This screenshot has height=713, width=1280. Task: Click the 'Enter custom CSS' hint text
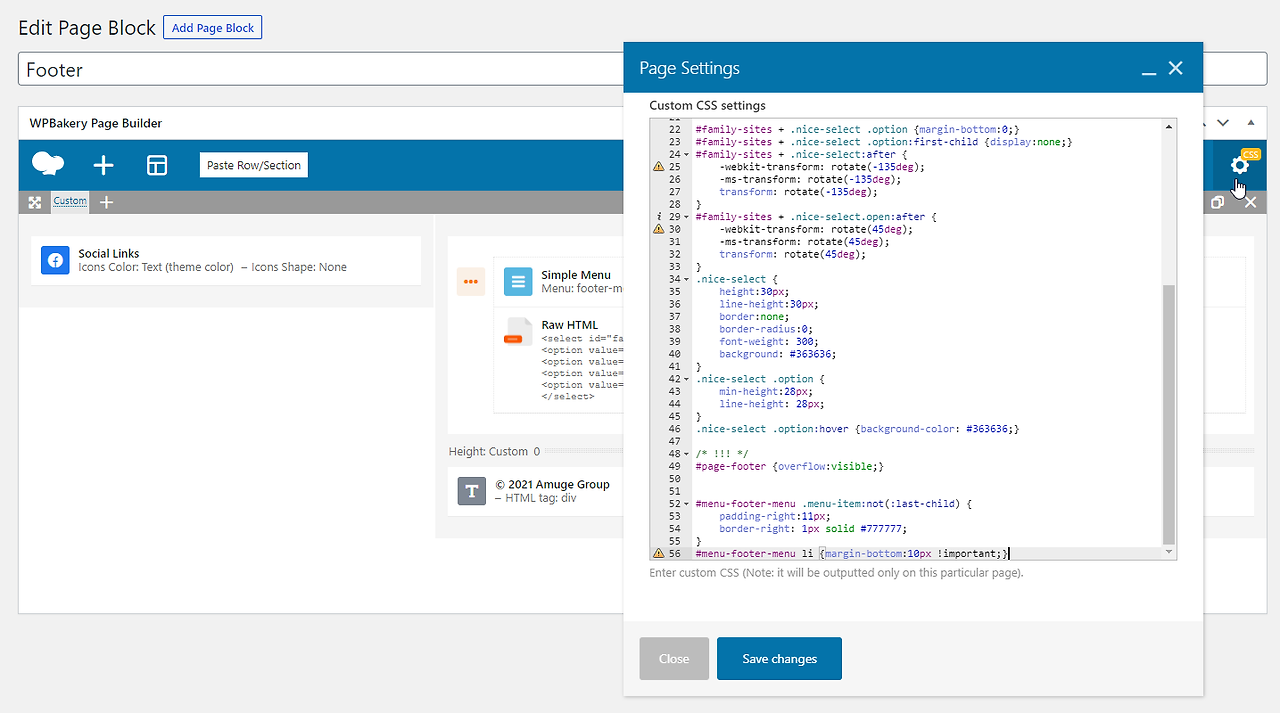pyautogui.click(x=836, y=573)
